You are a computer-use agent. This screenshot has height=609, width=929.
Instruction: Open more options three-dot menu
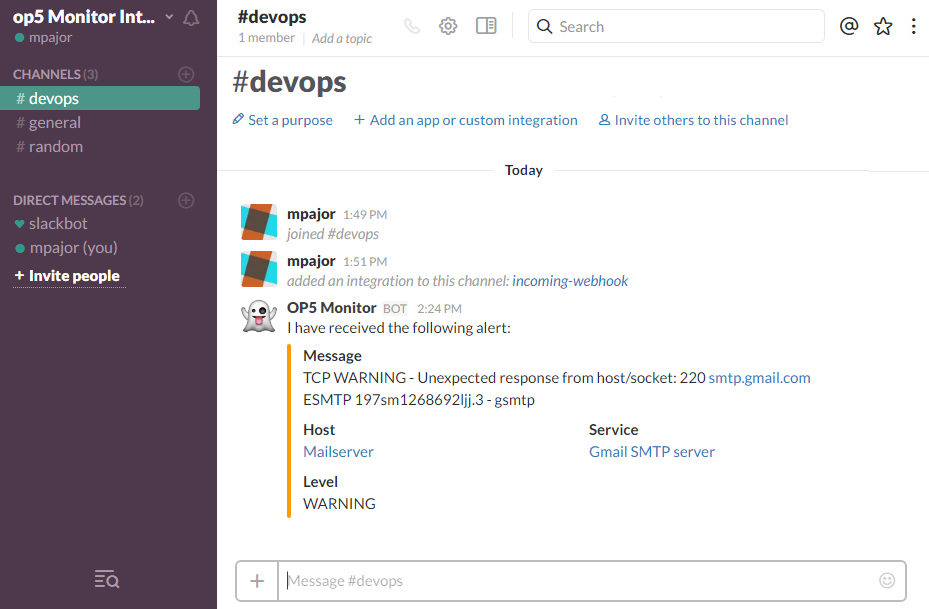tap(914, 26)
